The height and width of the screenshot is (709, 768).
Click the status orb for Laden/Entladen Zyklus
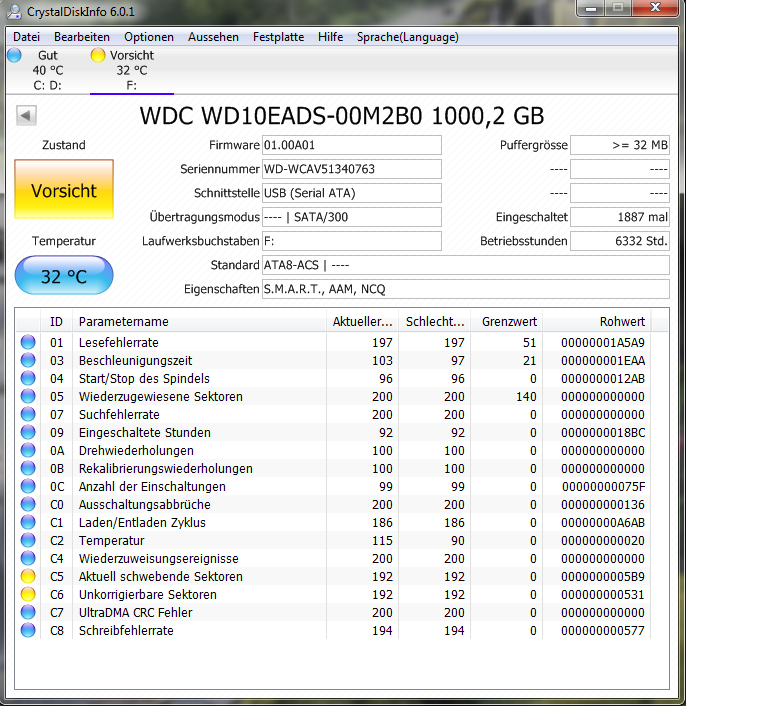pyautogui.click(x=28, y=522)
